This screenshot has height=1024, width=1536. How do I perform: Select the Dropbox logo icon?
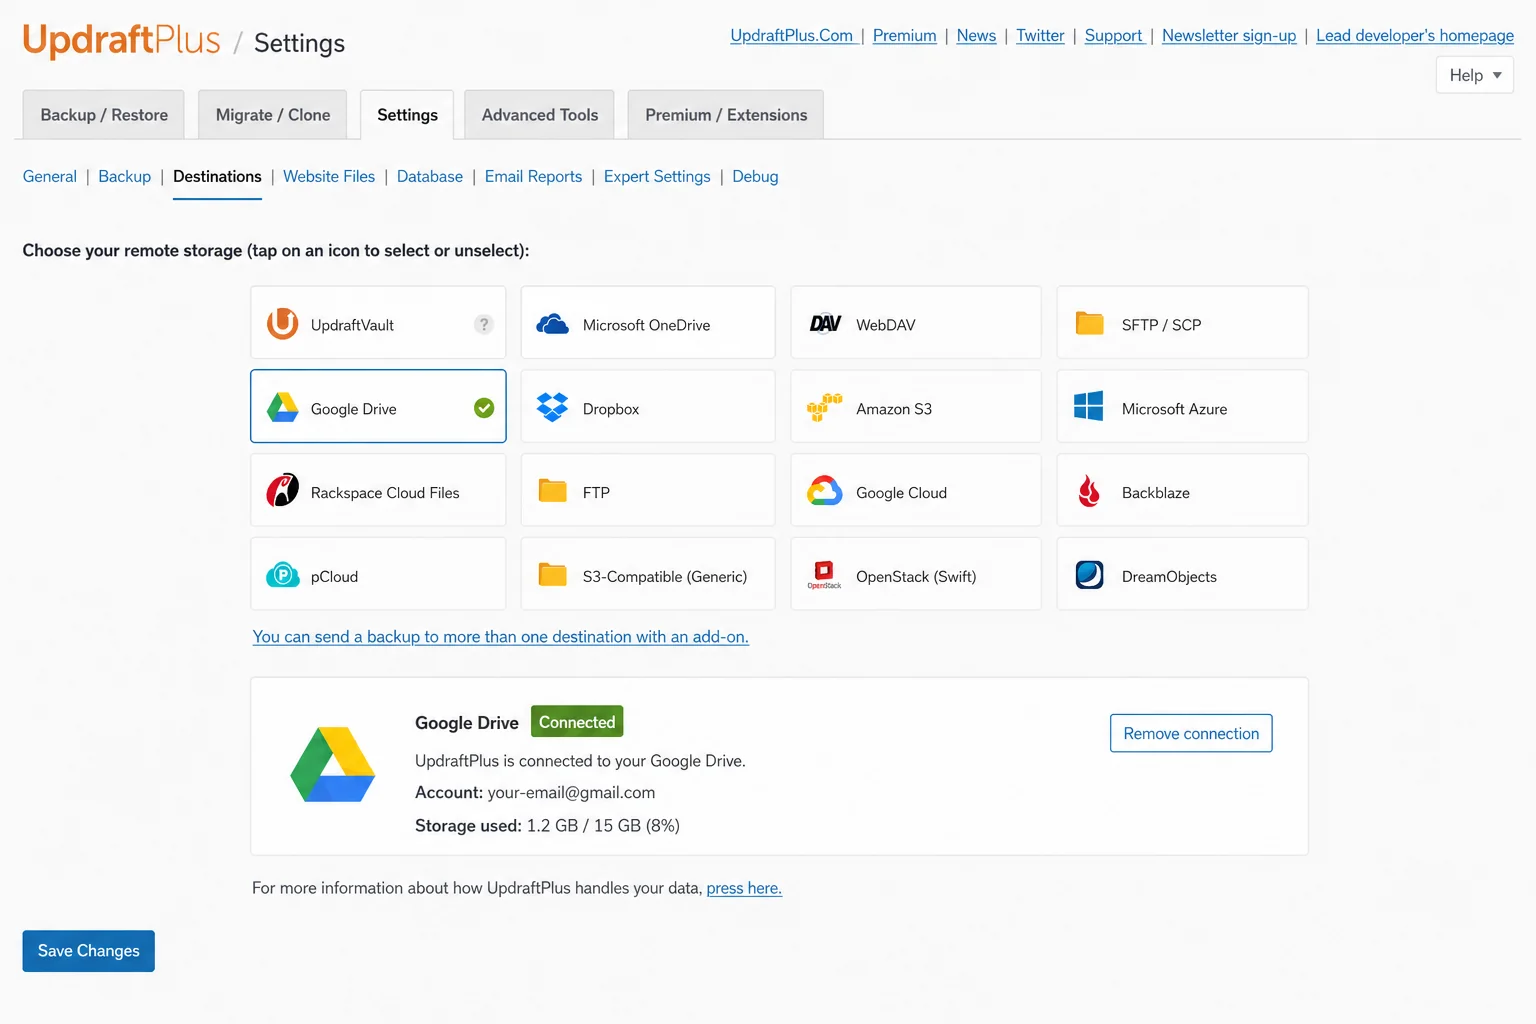(x=552, y=407)
